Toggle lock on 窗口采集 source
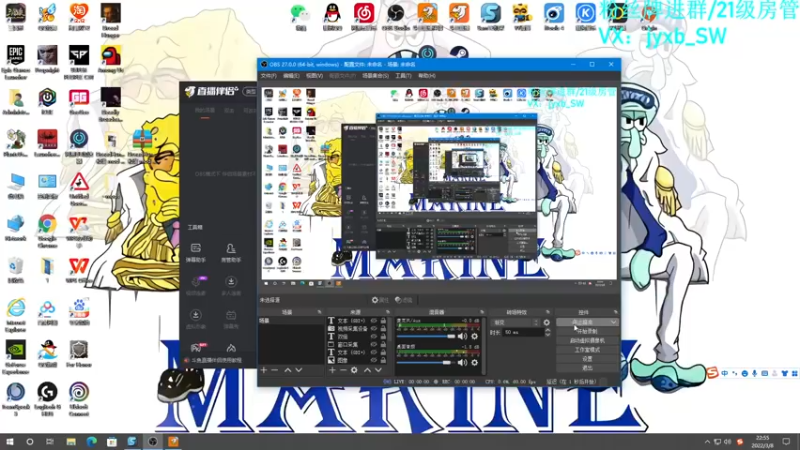The height and width of the screenshot is (450, 800). tap(383, 344)
